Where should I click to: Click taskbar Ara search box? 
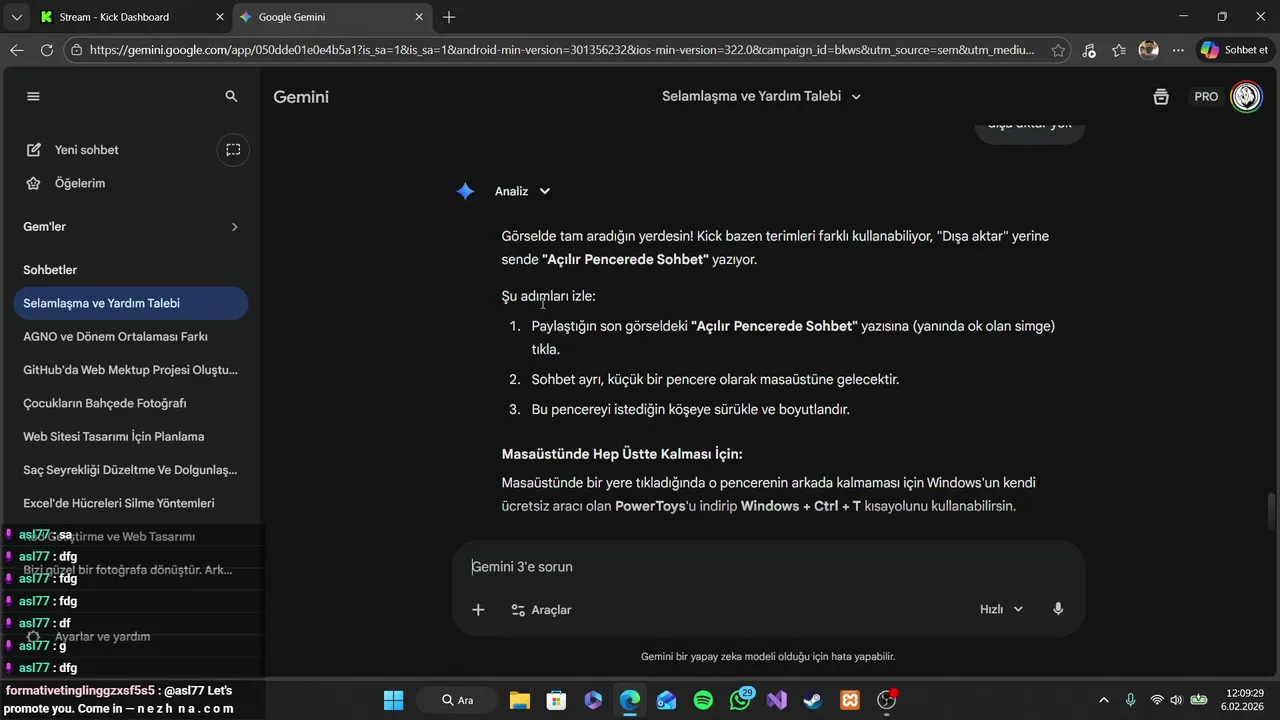click(x=458, y=700)
